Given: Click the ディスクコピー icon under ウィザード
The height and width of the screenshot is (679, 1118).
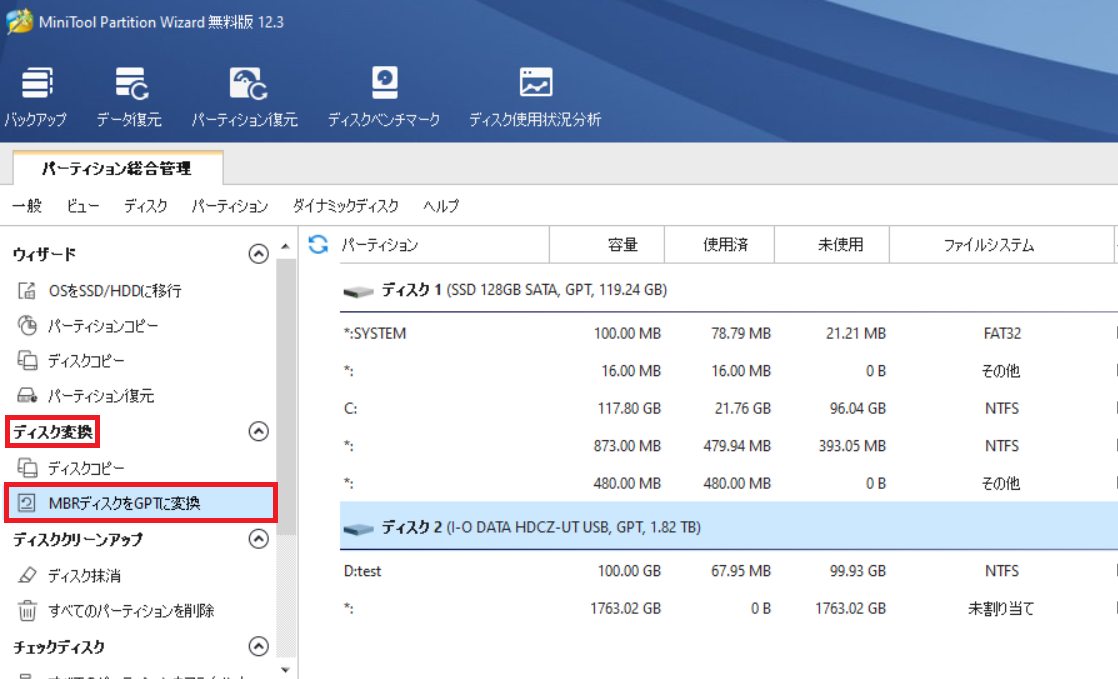Looking at the screenshot, I should pos(27,360).
